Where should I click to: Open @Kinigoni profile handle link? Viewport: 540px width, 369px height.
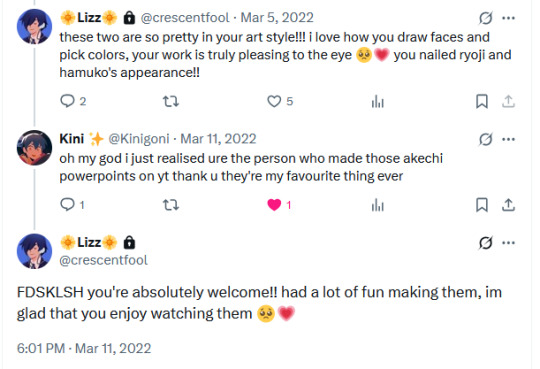(x=139, y=139)
